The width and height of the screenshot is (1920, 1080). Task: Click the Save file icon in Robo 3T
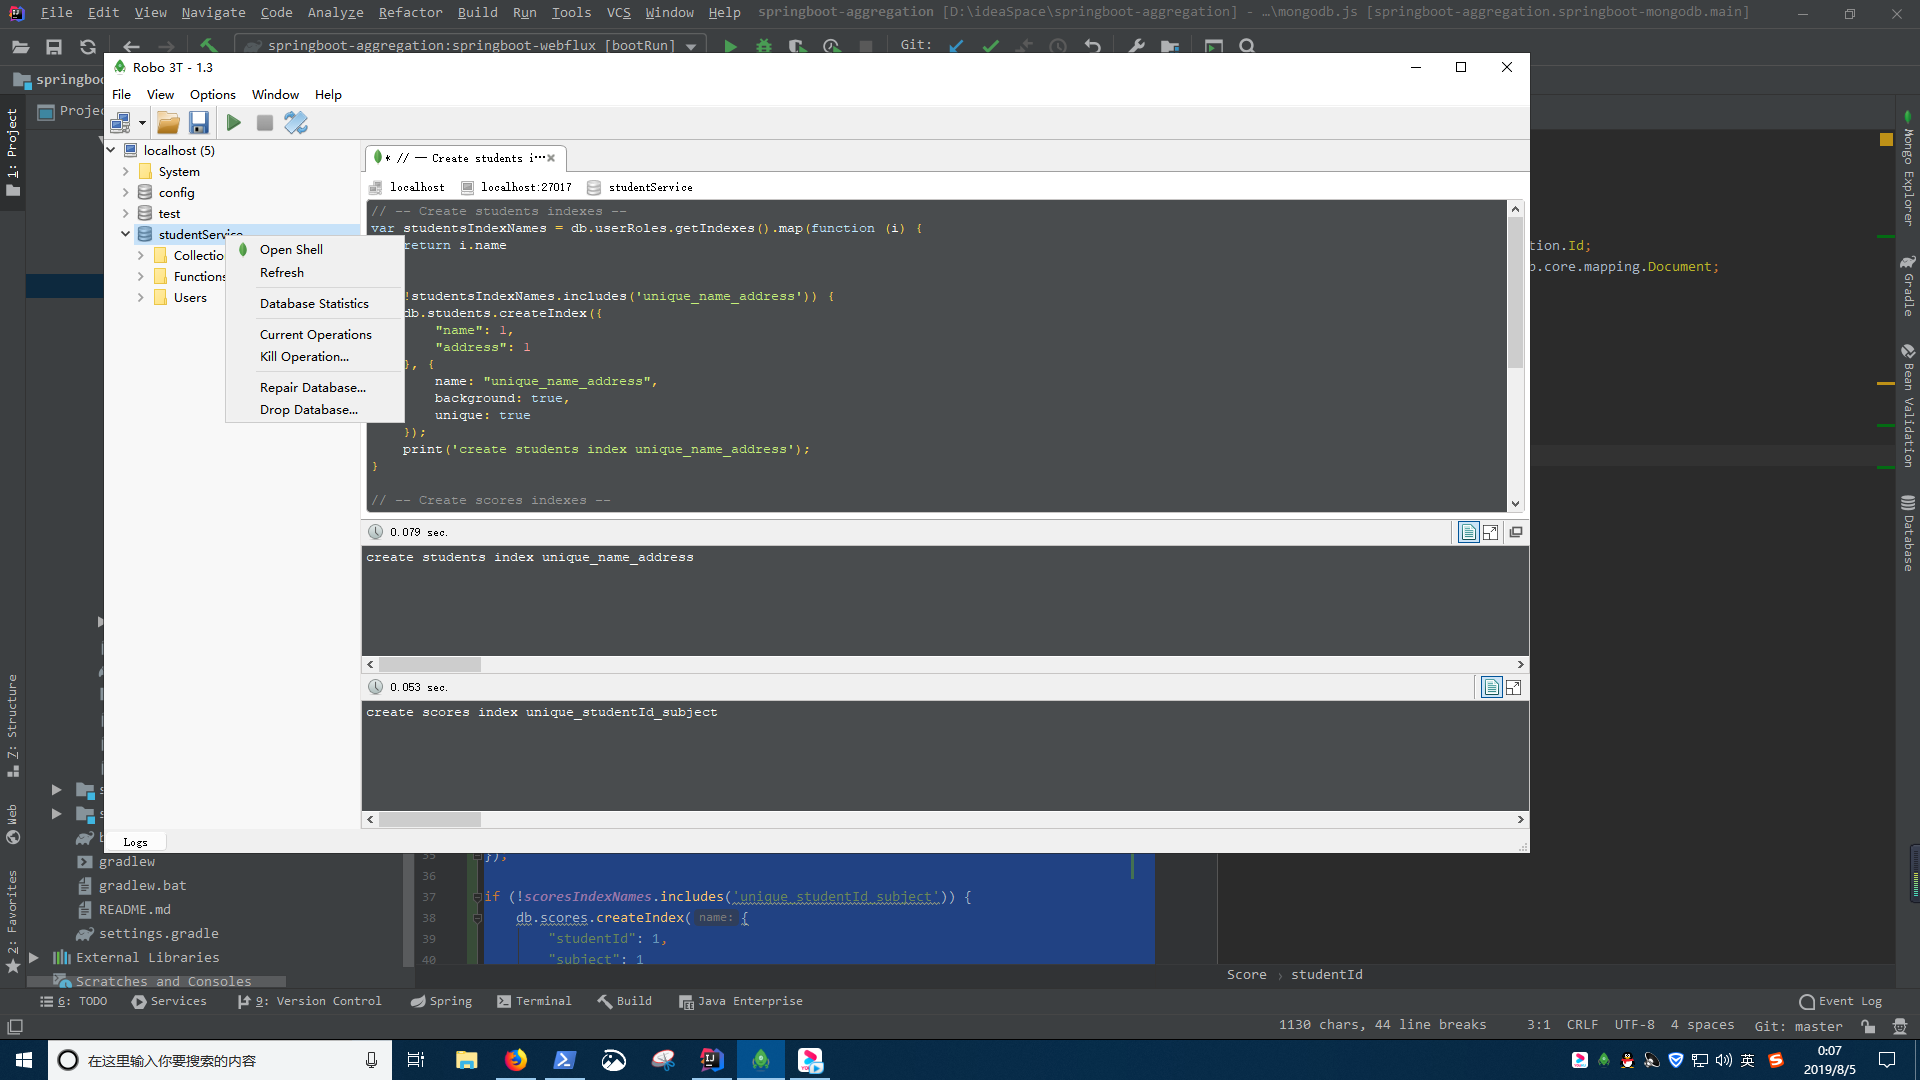(199, 121)
